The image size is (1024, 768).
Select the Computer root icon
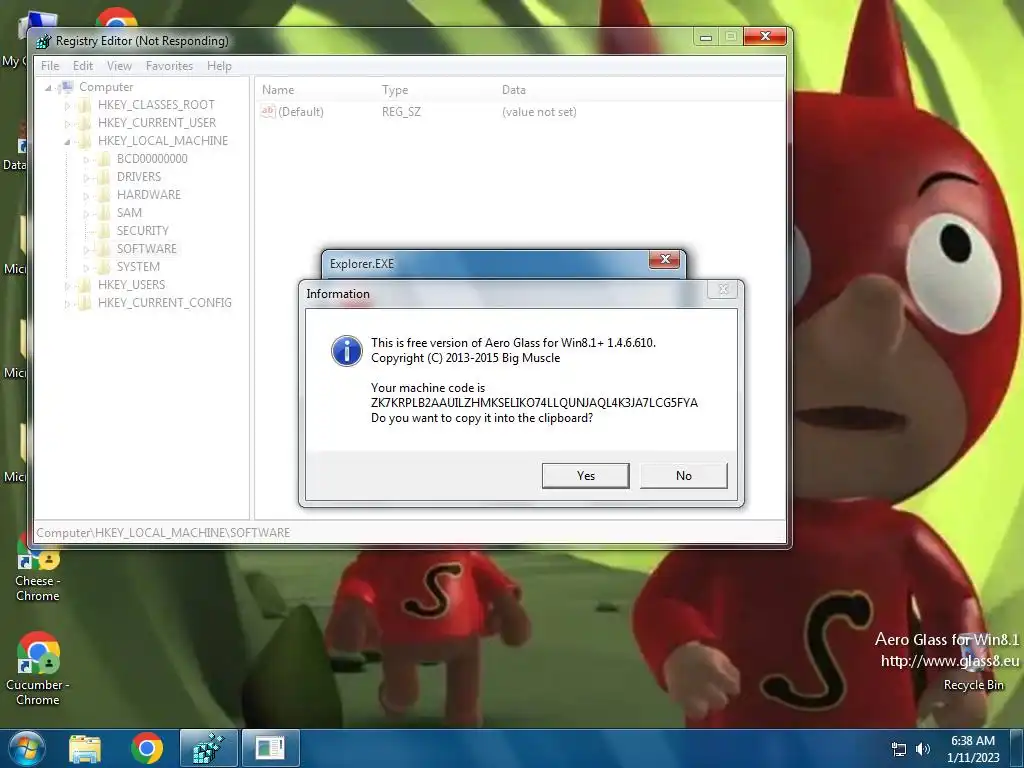(x=66, y=87)
